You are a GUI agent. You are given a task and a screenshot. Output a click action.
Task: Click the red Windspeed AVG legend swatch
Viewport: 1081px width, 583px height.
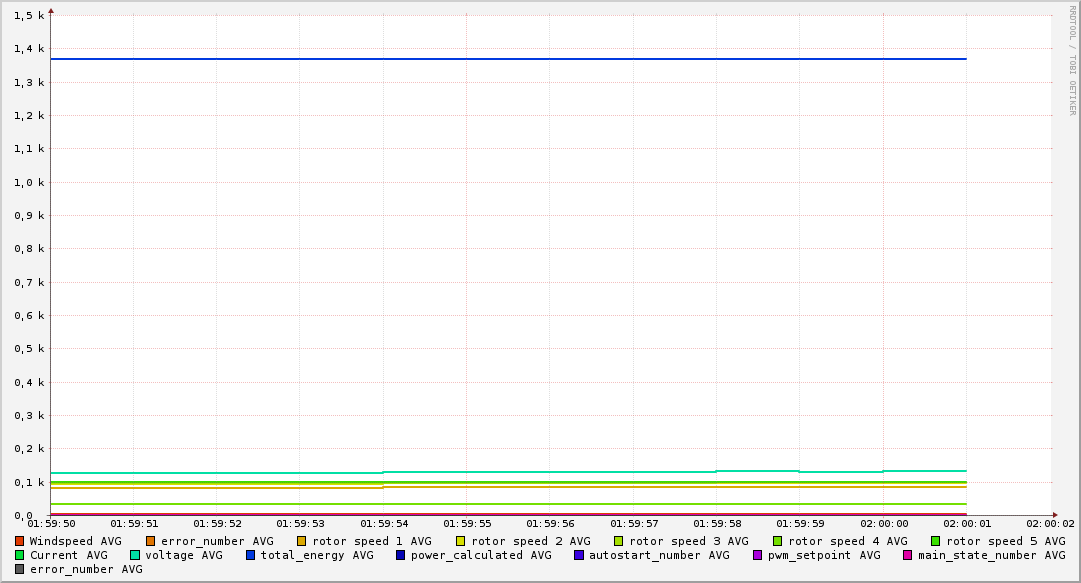(19, 541)
